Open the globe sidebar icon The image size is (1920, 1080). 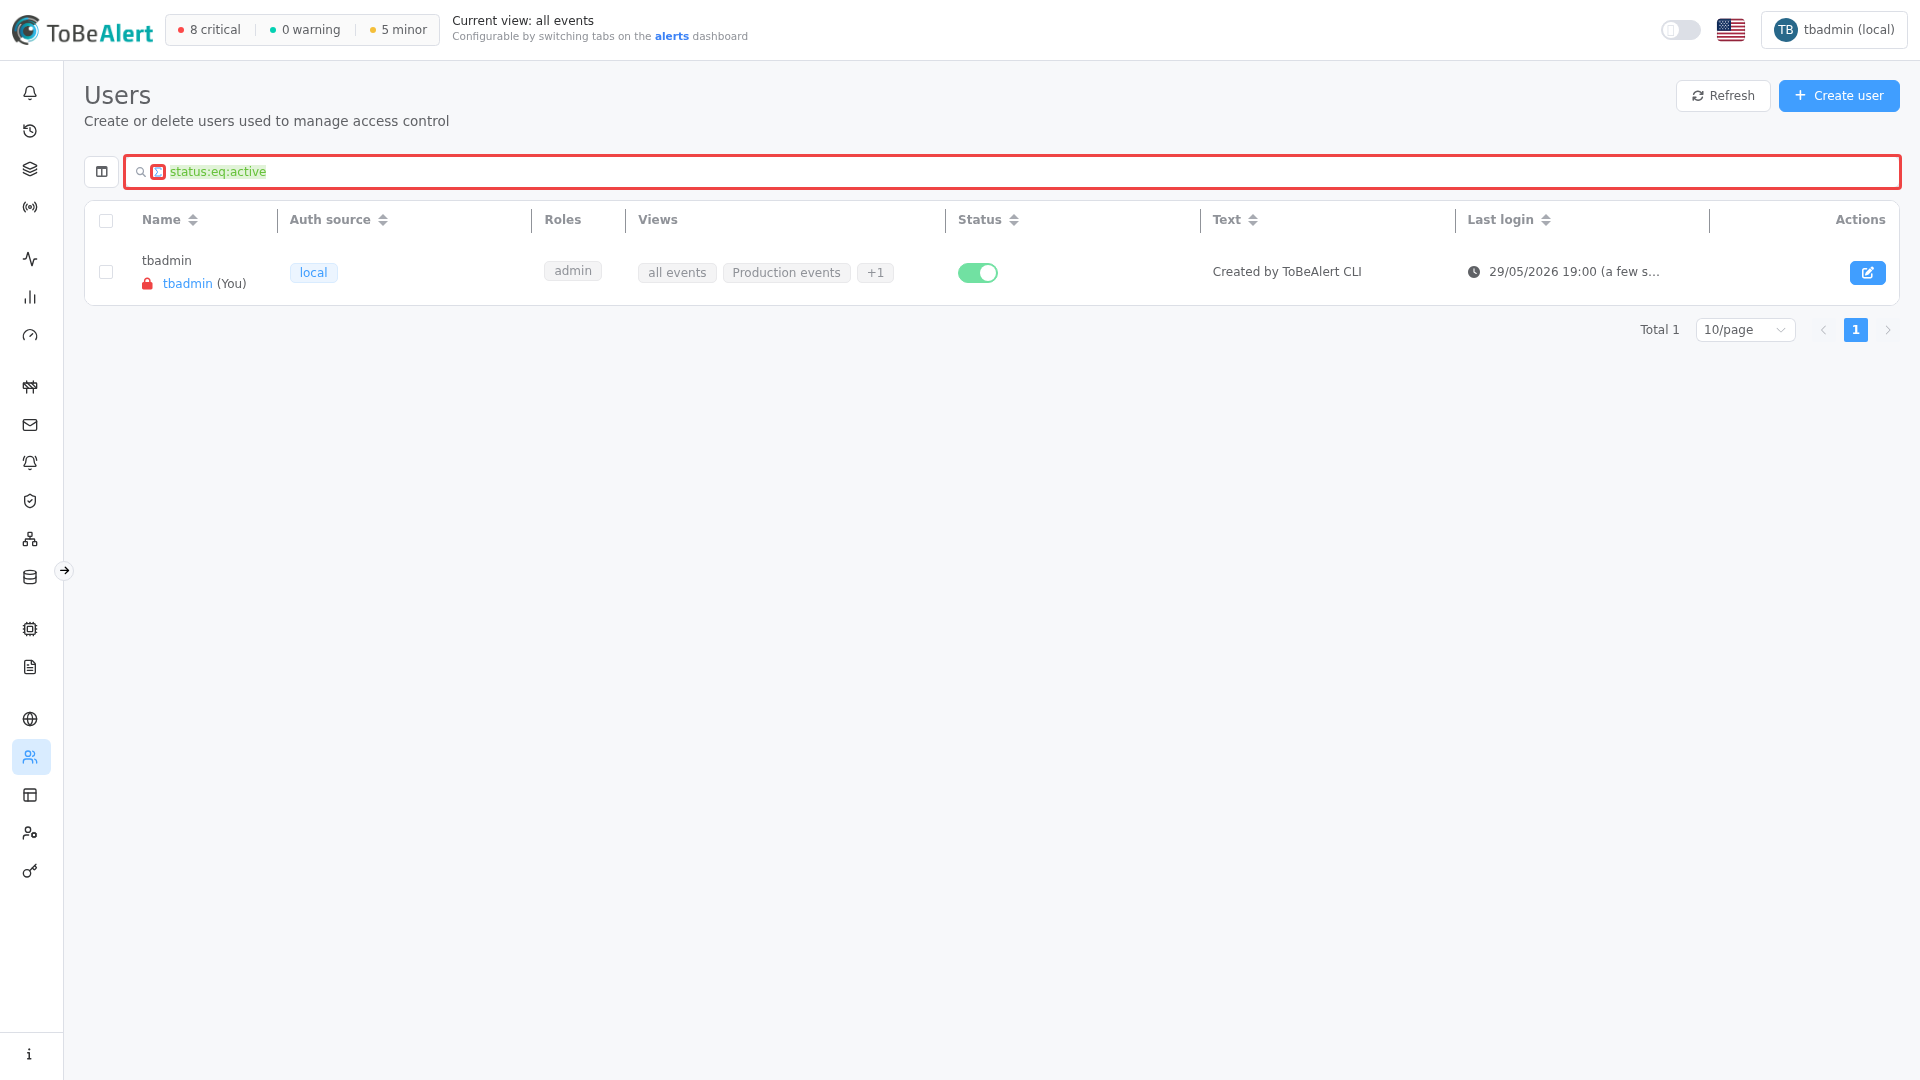tap(30, 719)
